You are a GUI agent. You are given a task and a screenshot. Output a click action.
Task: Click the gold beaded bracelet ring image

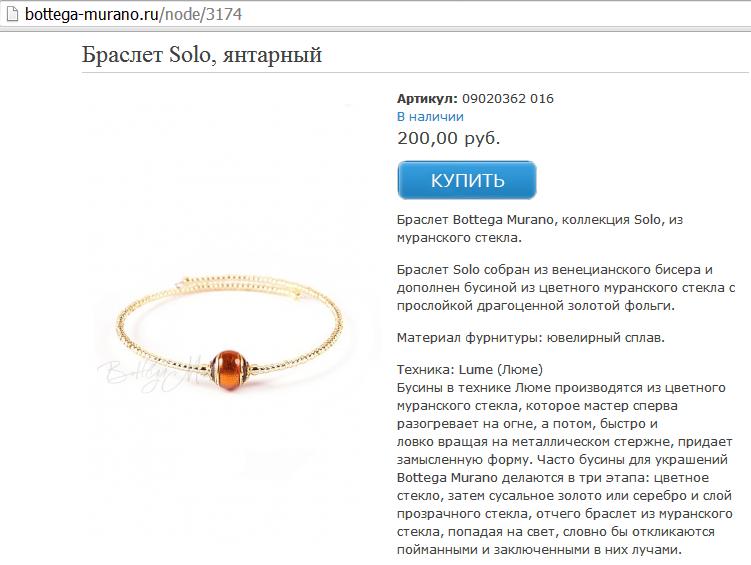[230, 334]
